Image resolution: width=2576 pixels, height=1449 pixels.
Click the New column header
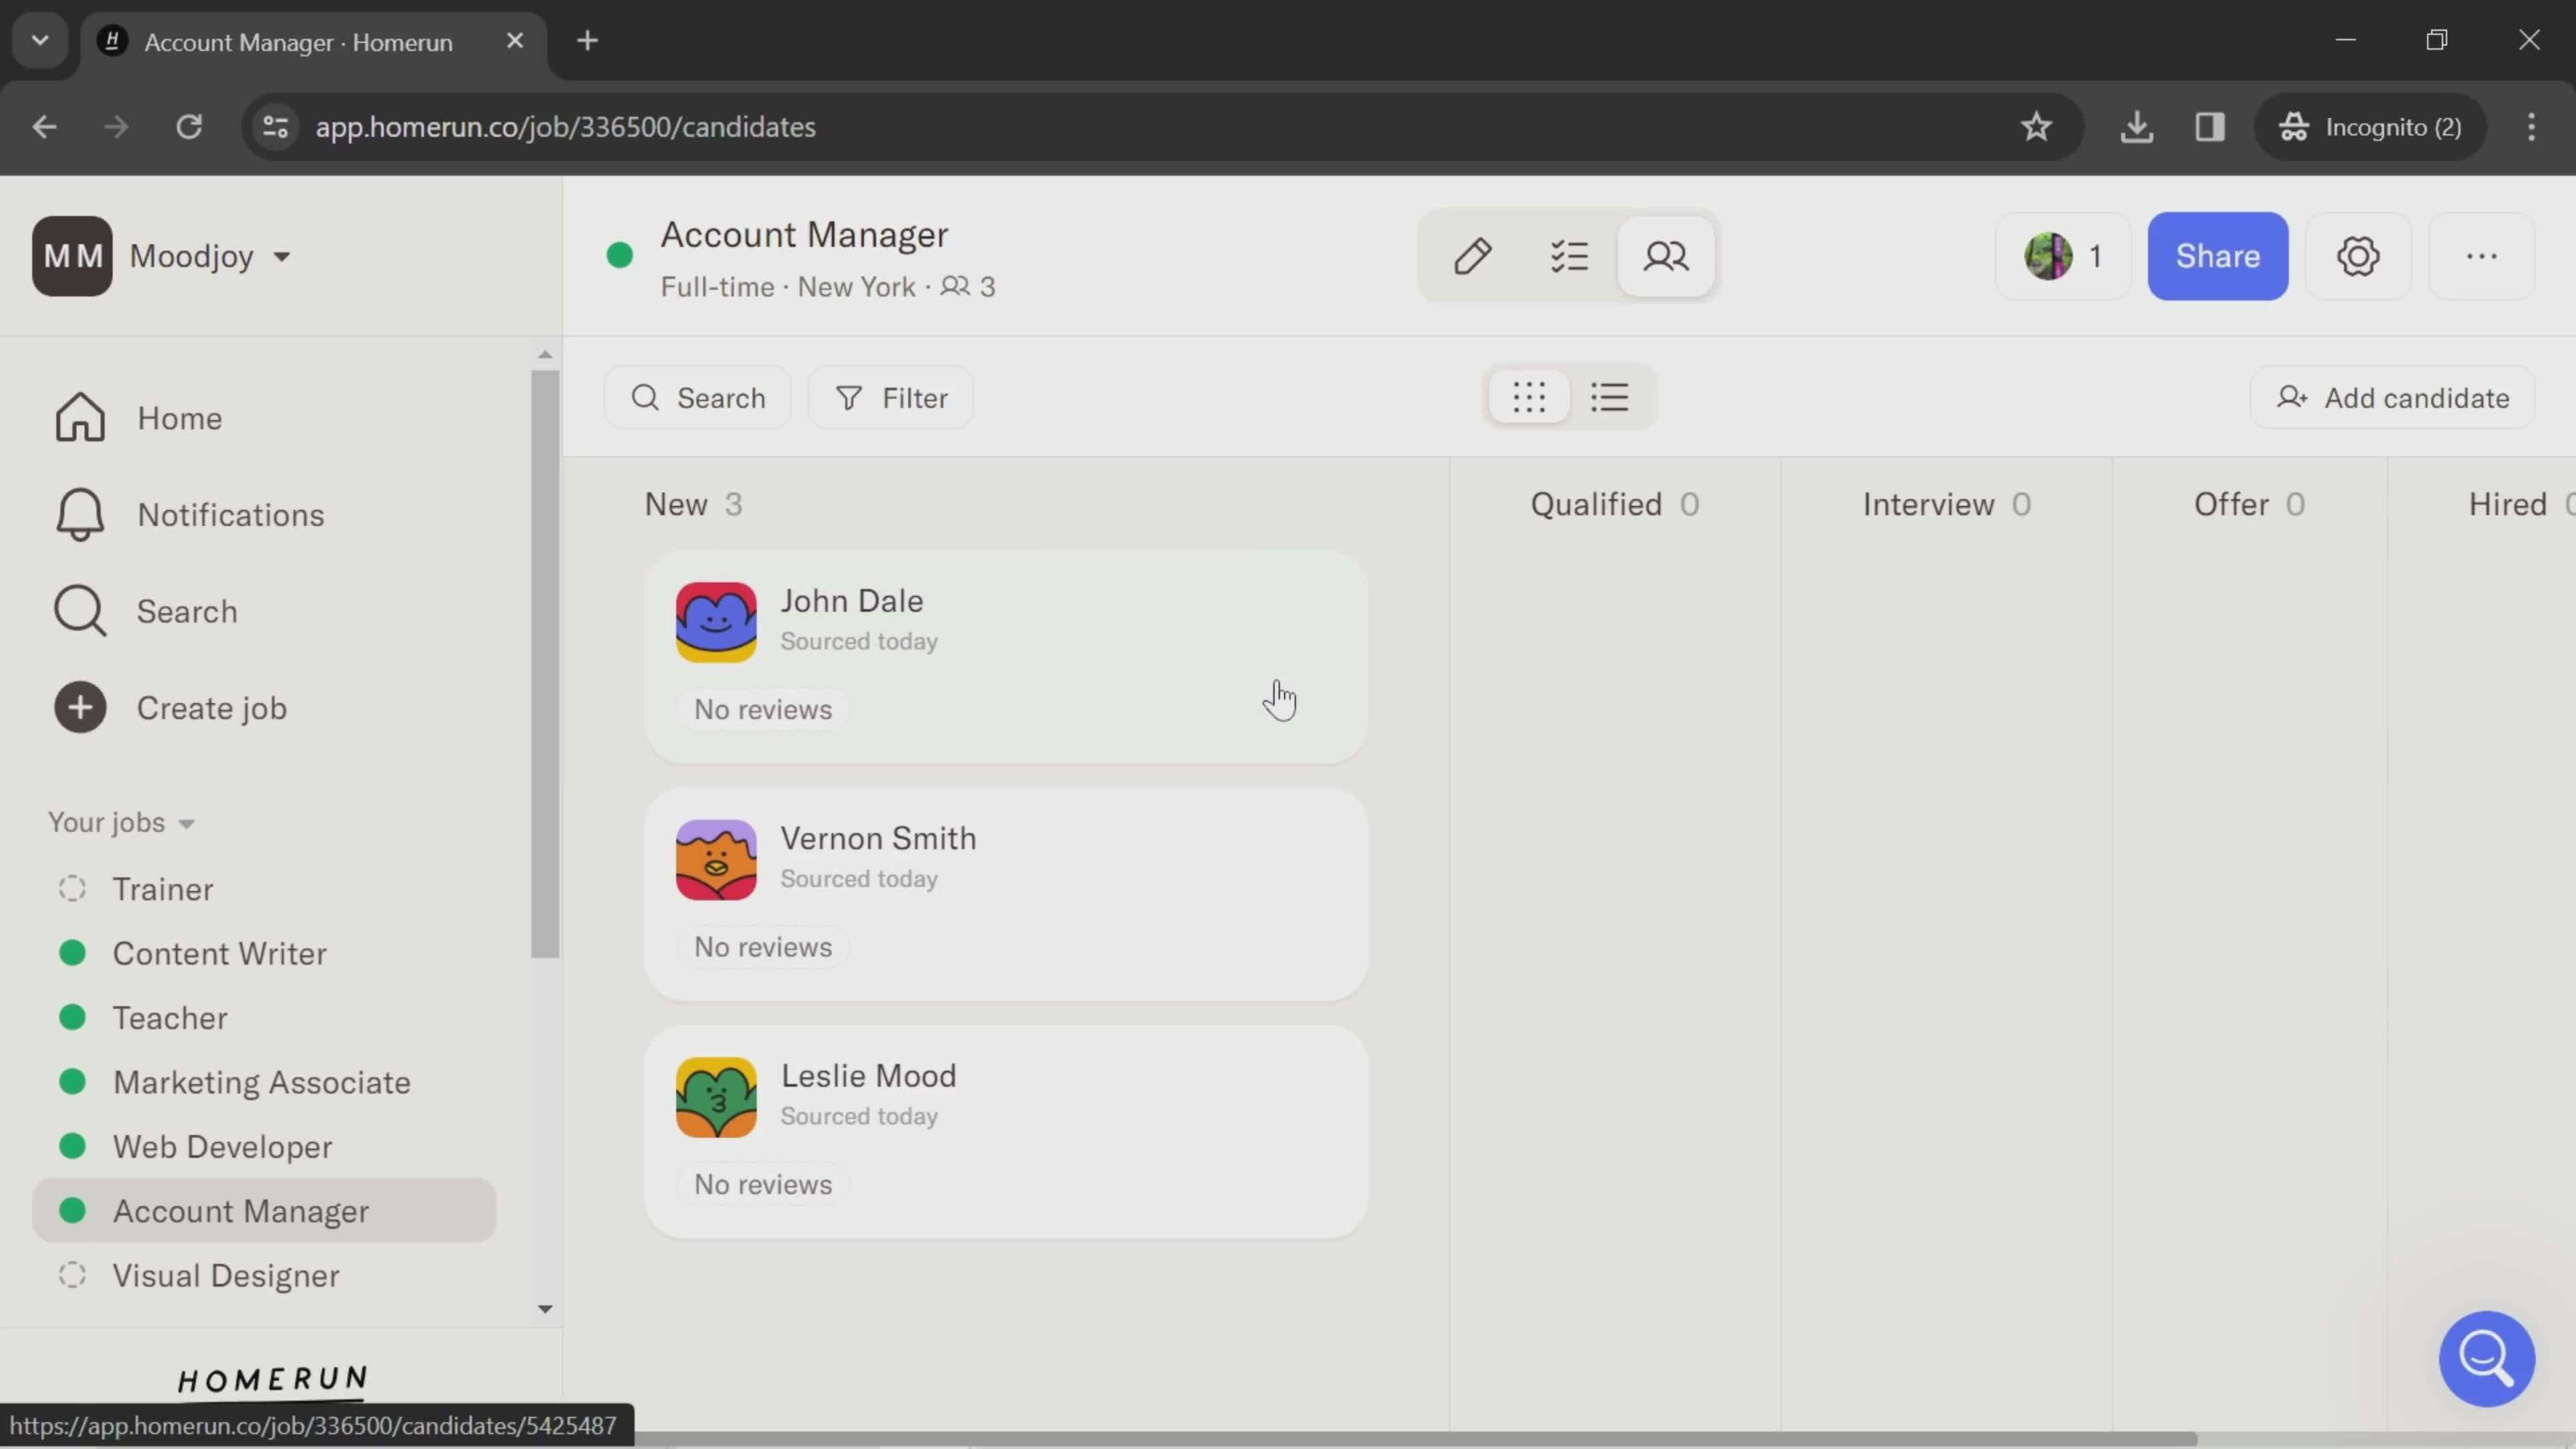[693, 504]
